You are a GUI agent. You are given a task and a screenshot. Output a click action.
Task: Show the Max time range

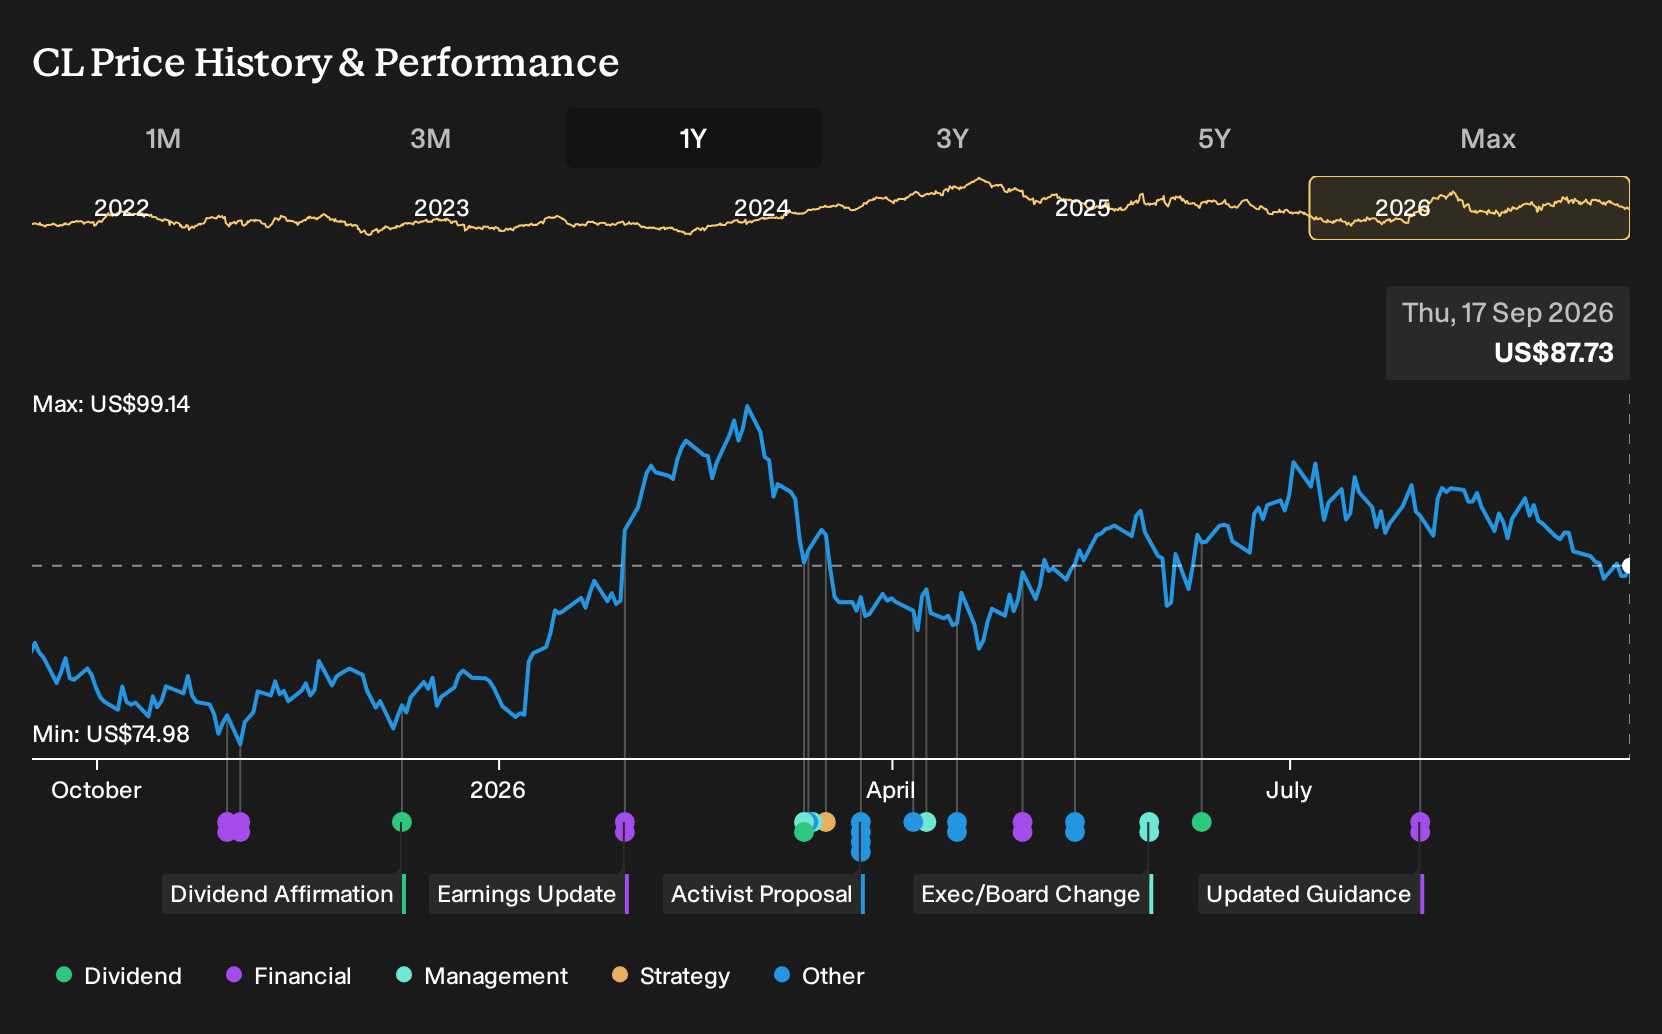1488,138
